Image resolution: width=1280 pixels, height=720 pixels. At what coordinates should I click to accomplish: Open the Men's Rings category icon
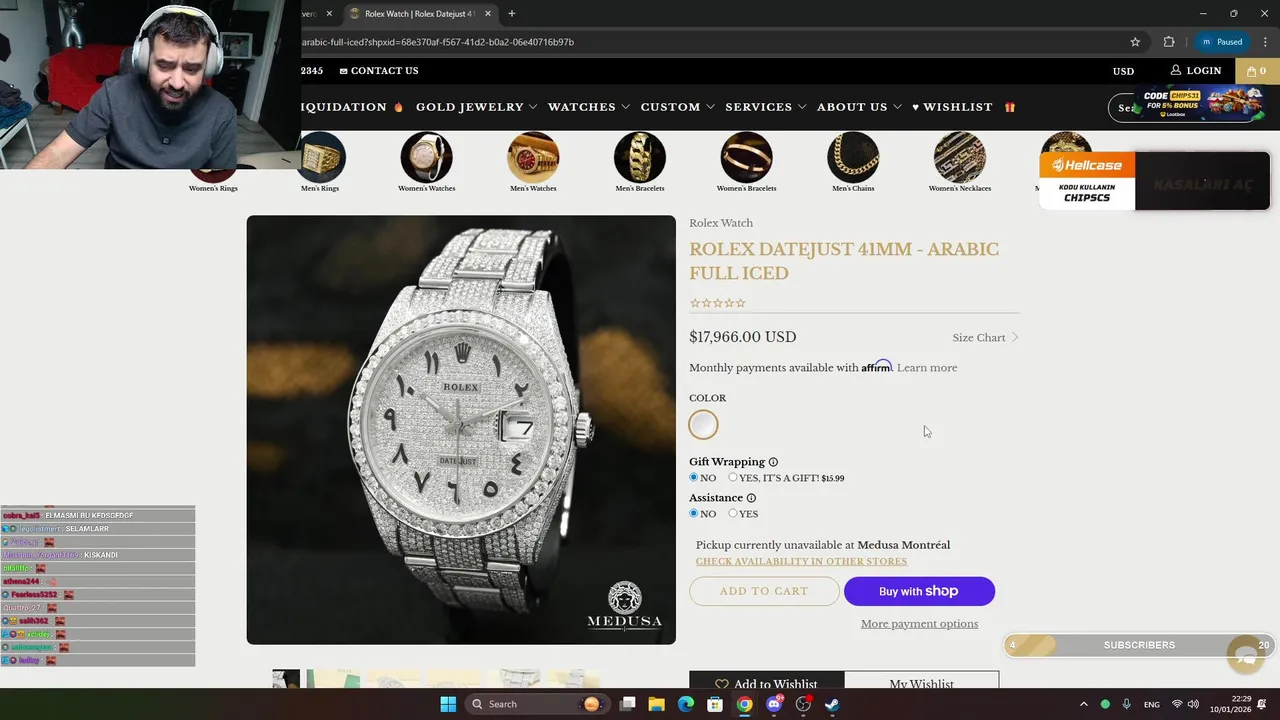tap(320, 158)
